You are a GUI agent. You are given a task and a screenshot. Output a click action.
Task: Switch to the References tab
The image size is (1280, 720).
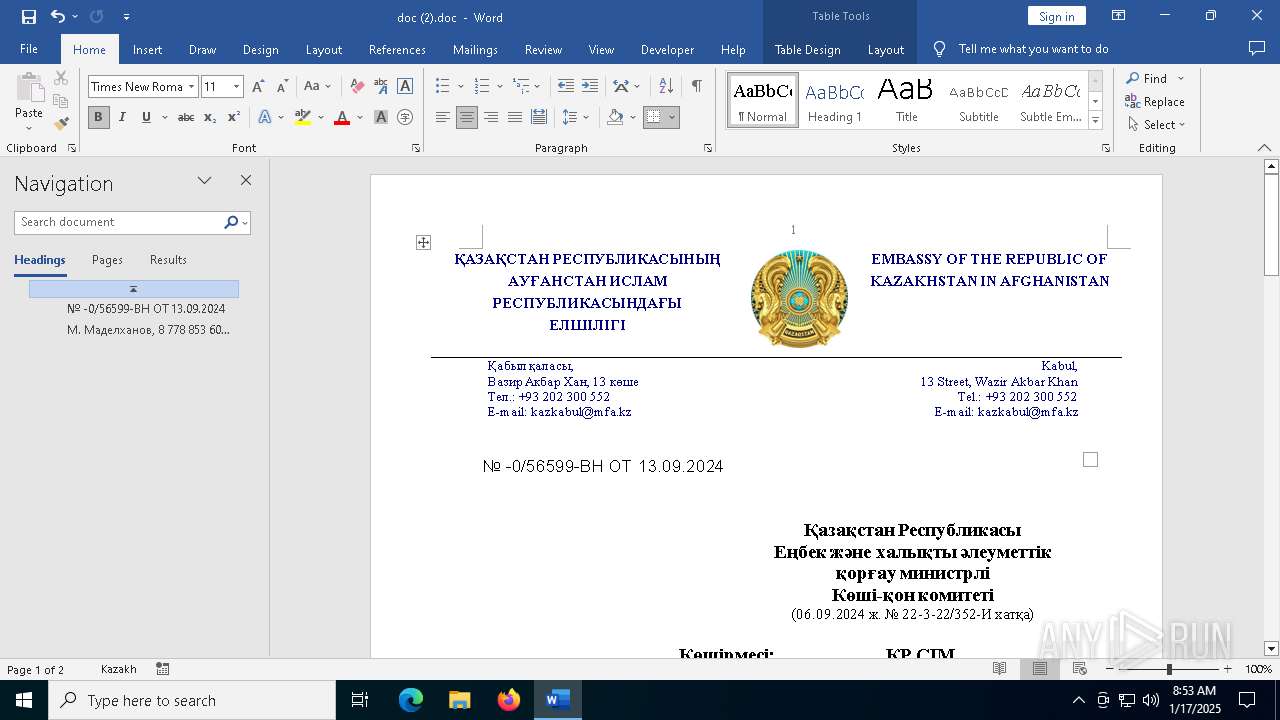point(397,49)
